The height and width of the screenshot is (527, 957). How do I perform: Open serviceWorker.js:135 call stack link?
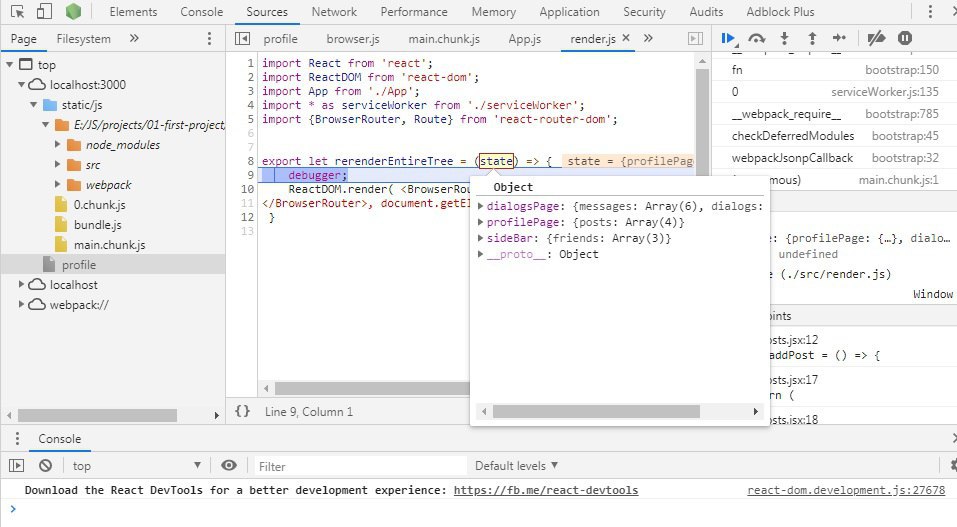click(885, 92)
